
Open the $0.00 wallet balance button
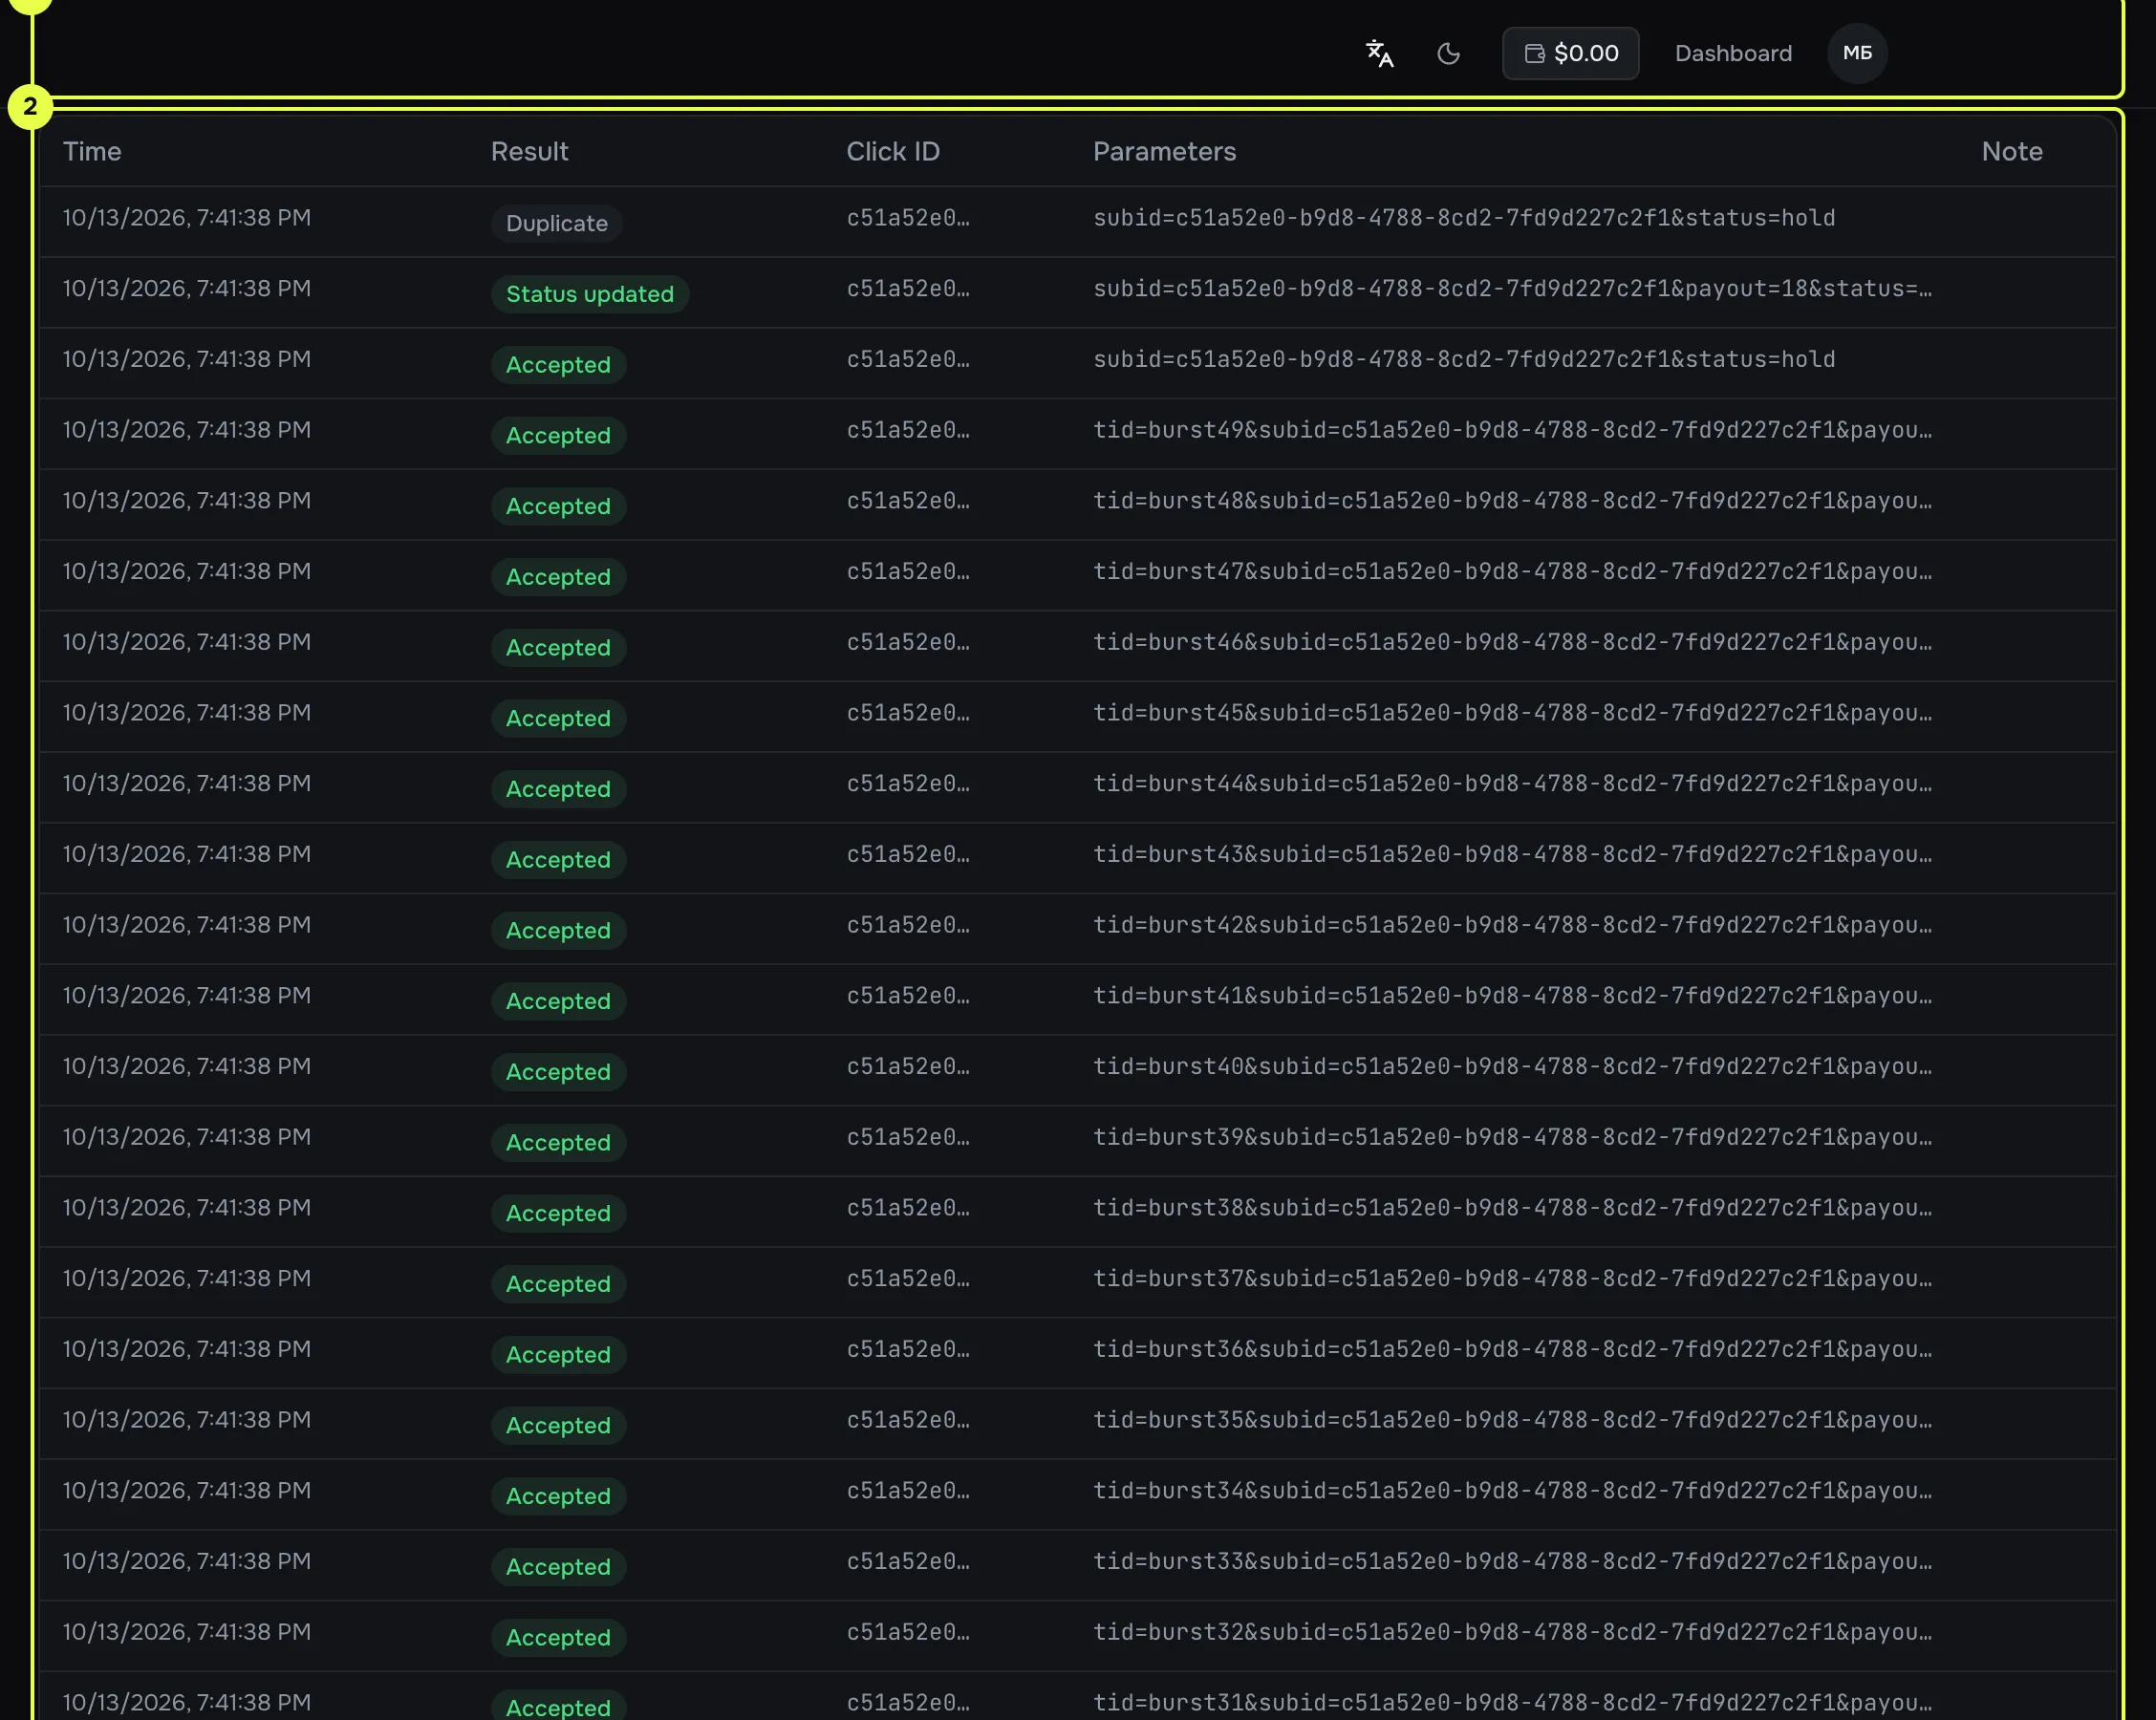pos(1570,53)
